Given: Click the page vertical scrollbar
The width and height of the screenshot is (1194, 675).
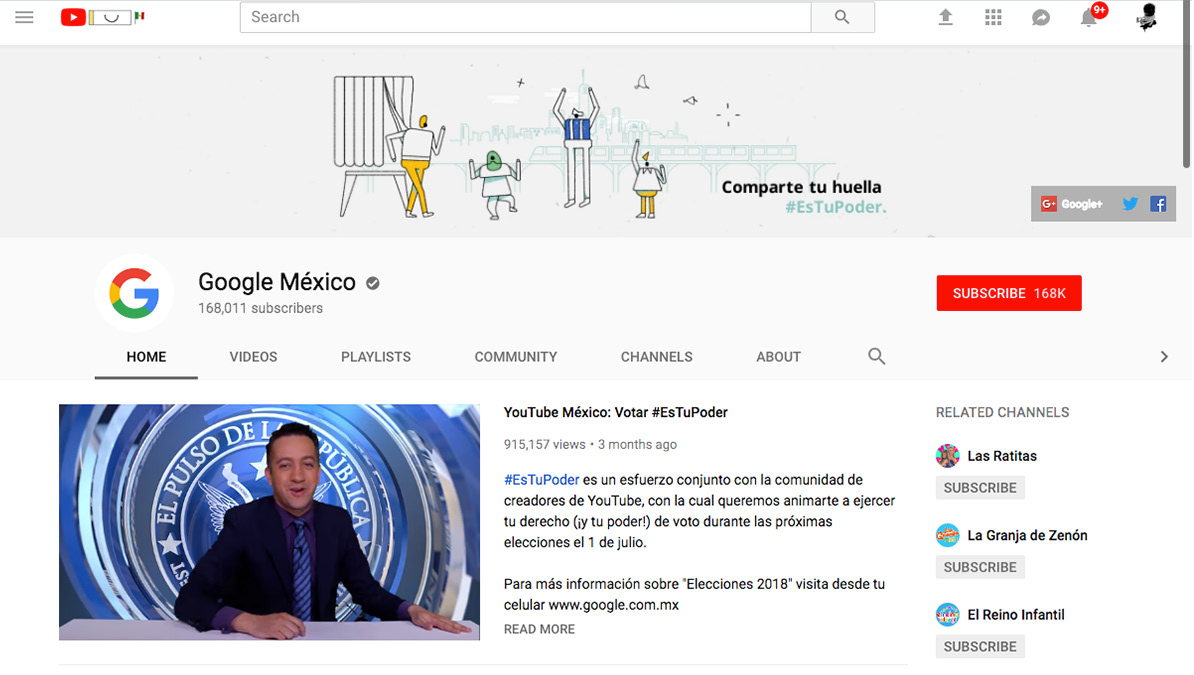Looking at the screenshot, I should 1186,84.
